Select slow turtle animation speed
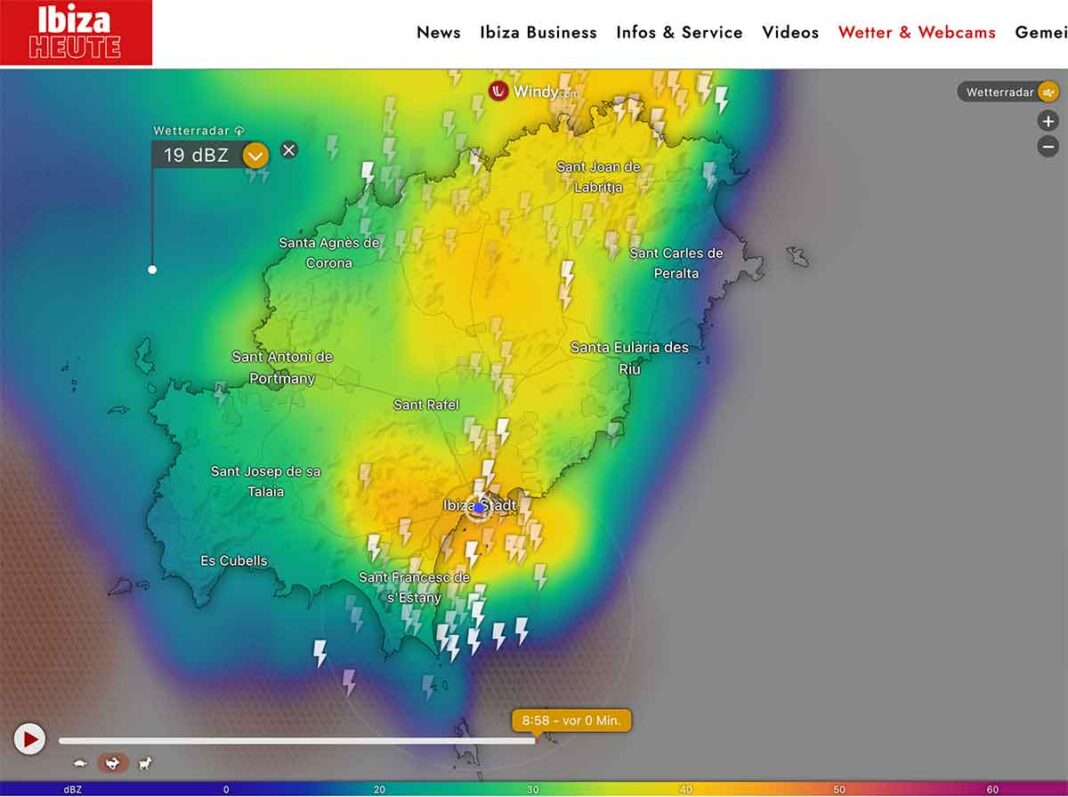Viewport: 1068px width, 797px height. click(x=80, y=764)
